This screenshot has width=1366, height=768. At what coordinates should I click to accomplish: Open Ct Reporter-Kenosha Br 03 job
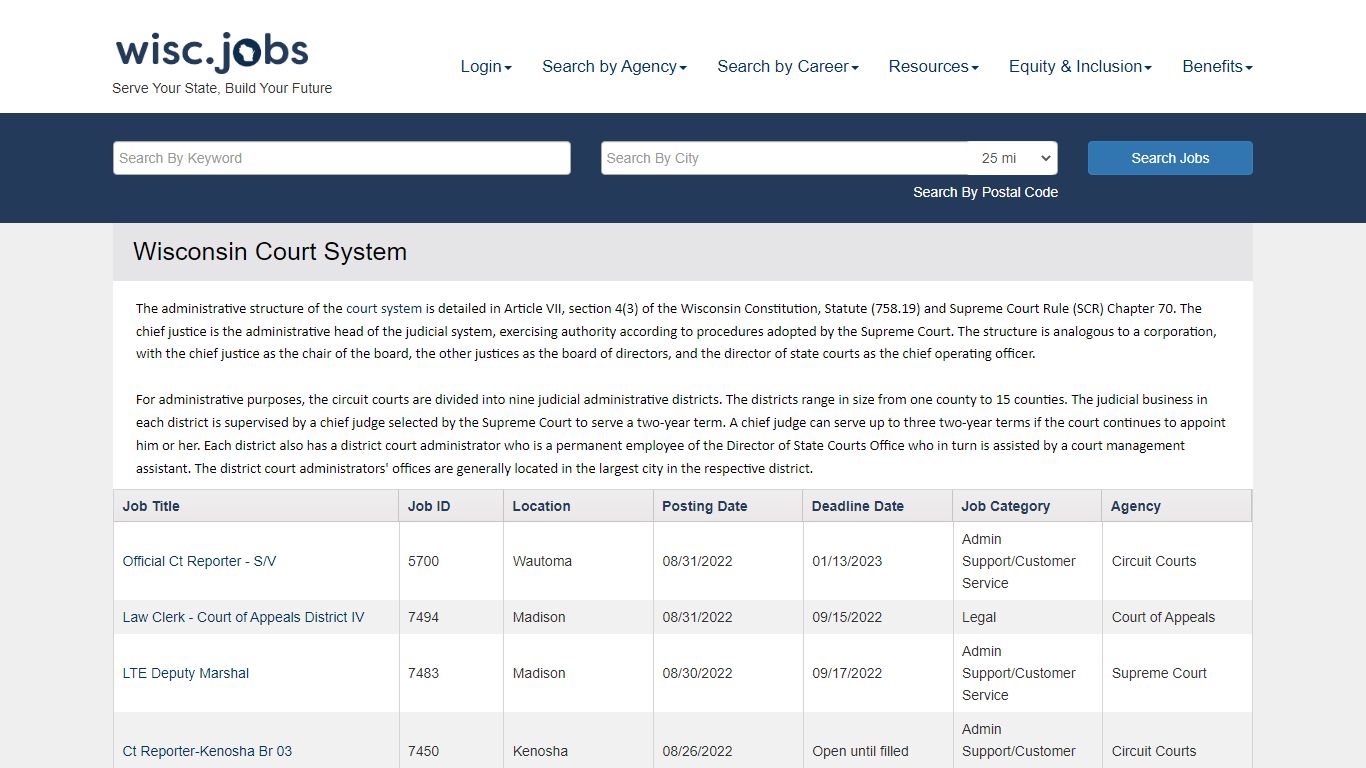(x=207, y=751)
